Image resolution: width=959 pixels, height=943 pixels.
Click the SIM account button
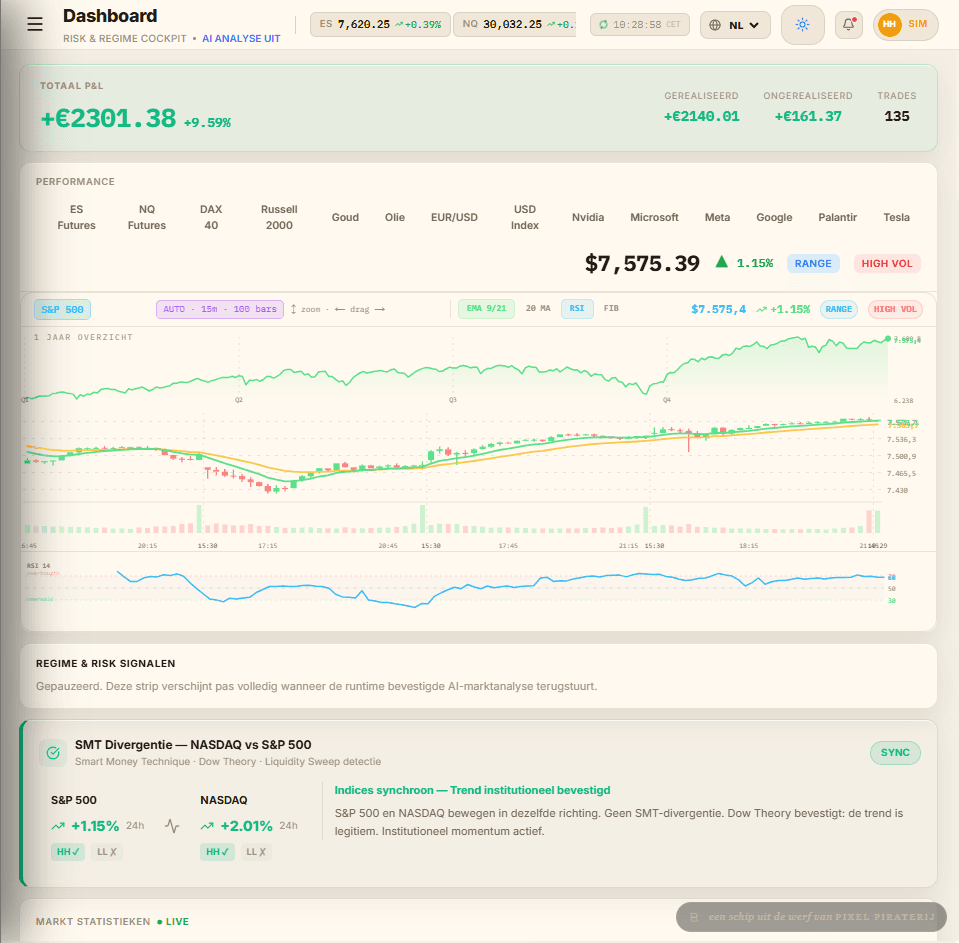906,24
